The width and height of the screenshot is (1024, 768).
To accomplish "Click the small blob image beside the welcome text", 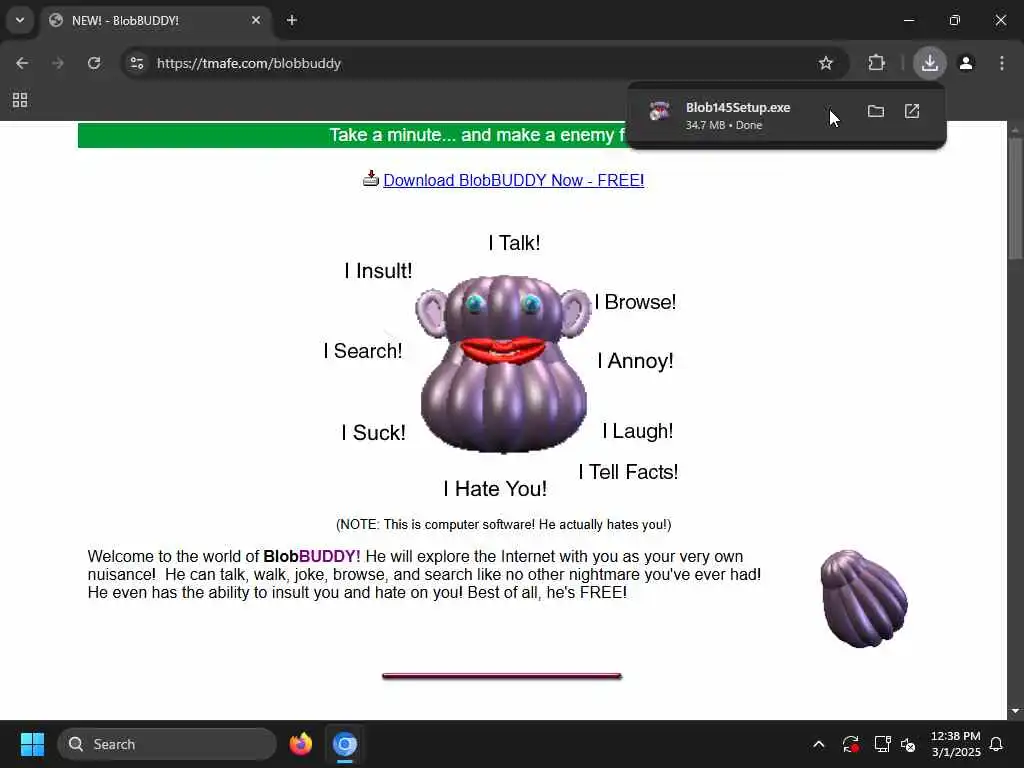I will click(x=864, y=599).
